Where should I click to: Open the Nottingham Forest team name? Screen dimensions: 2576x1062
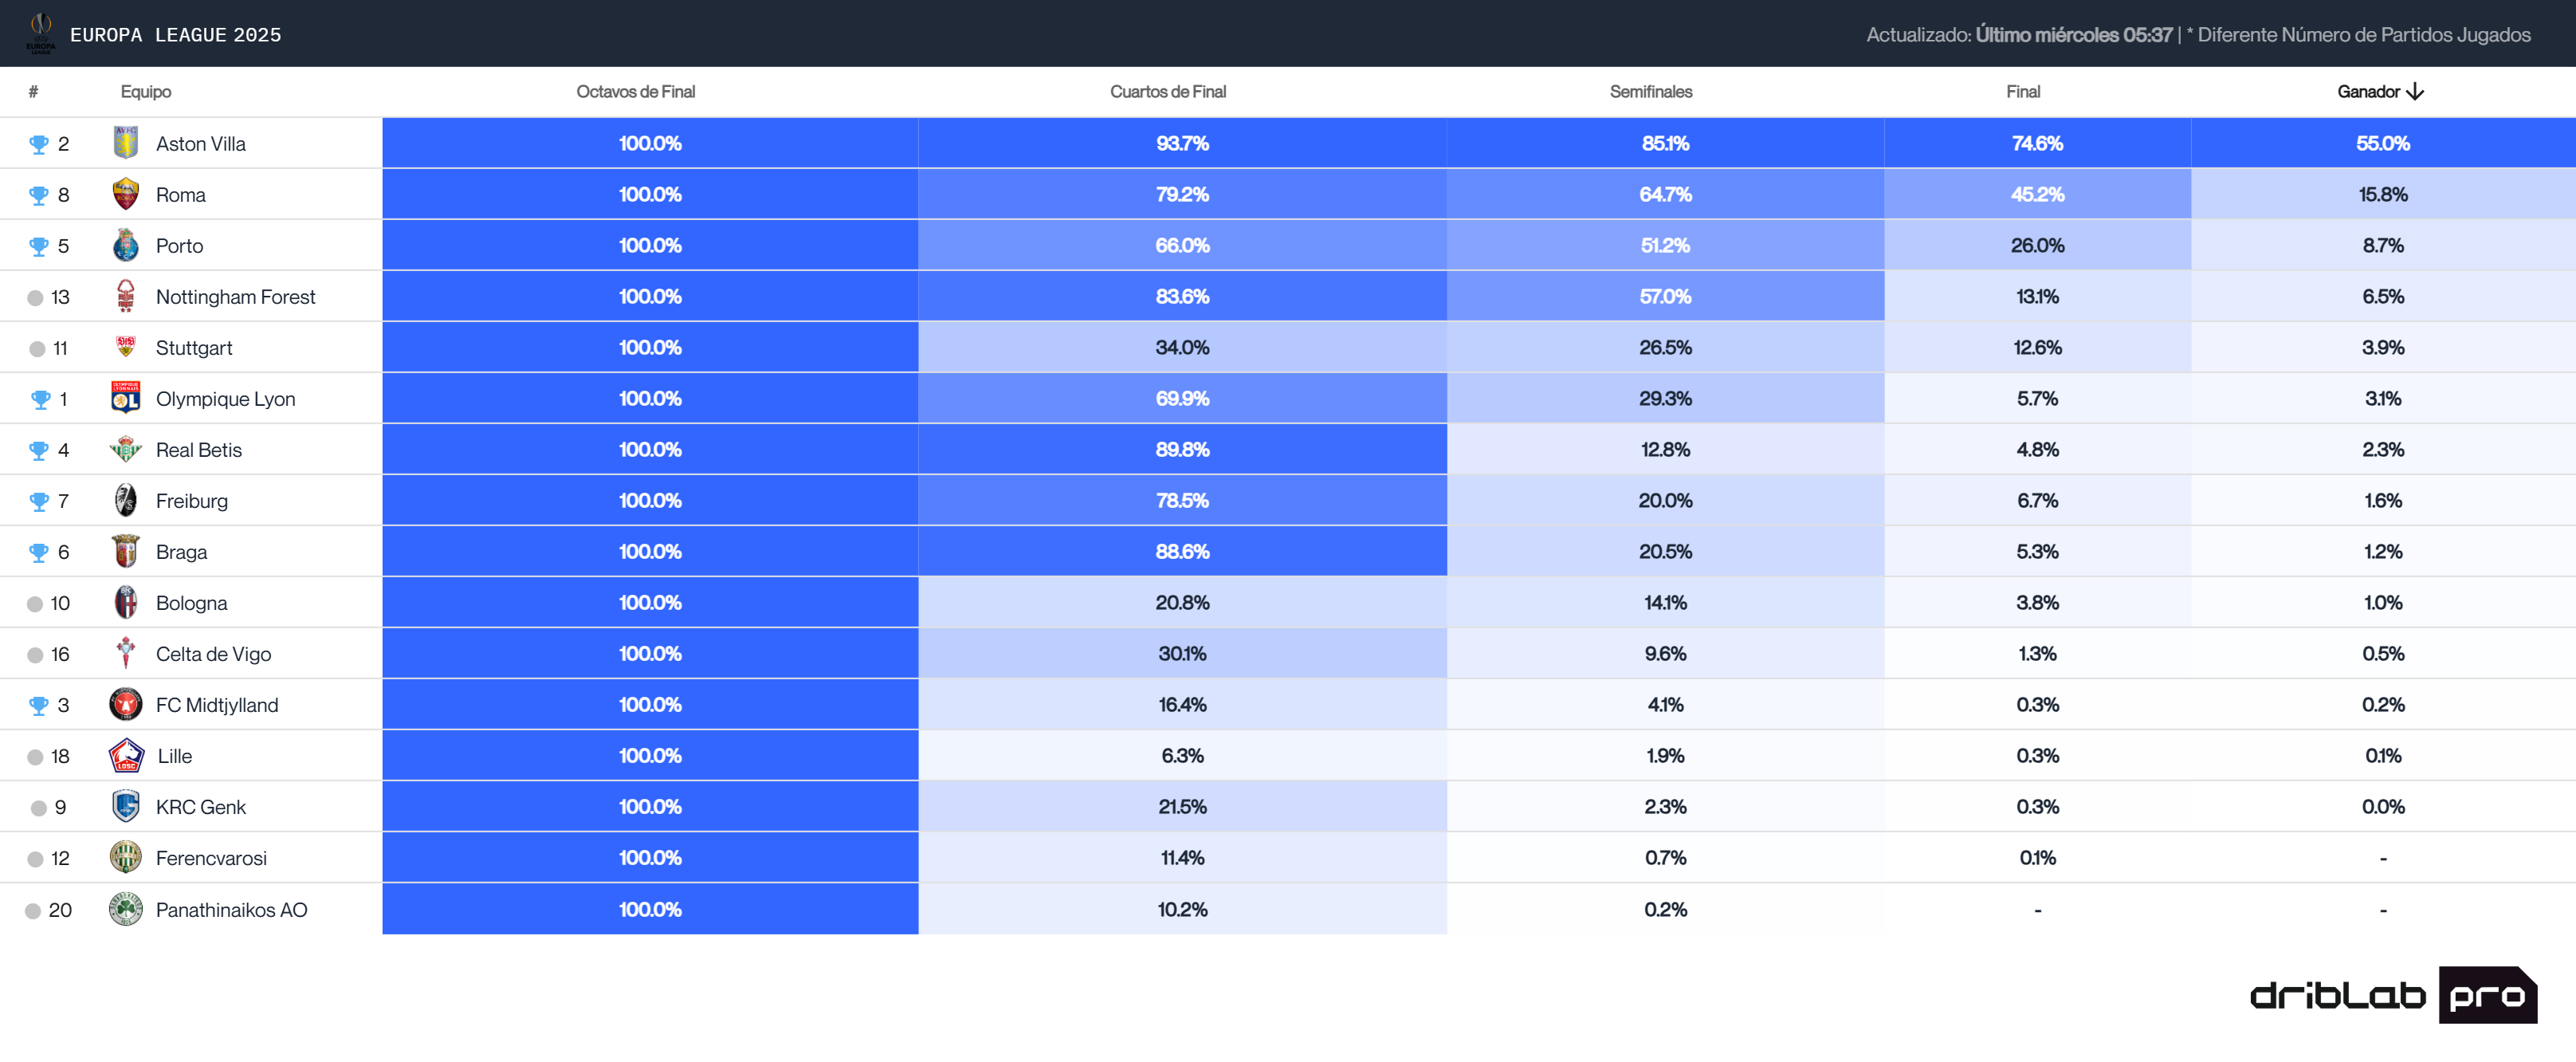click(x=235, y=296)
